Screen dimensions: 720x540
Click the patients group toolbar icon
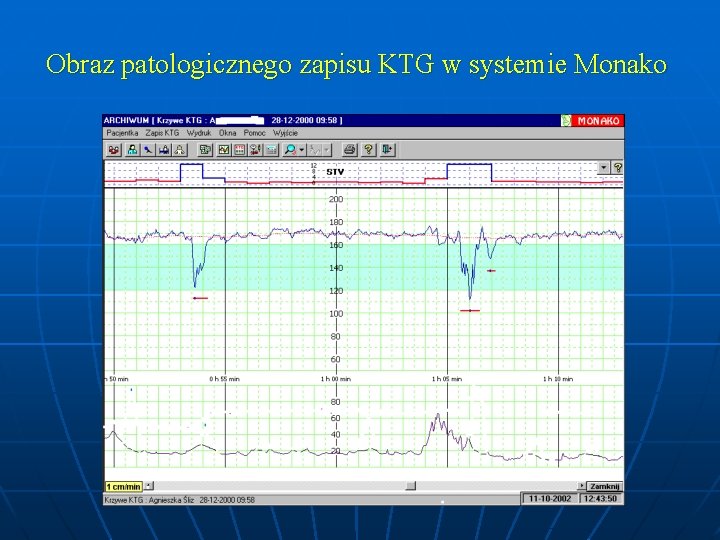pyautogui.click(x=114, y=150)
